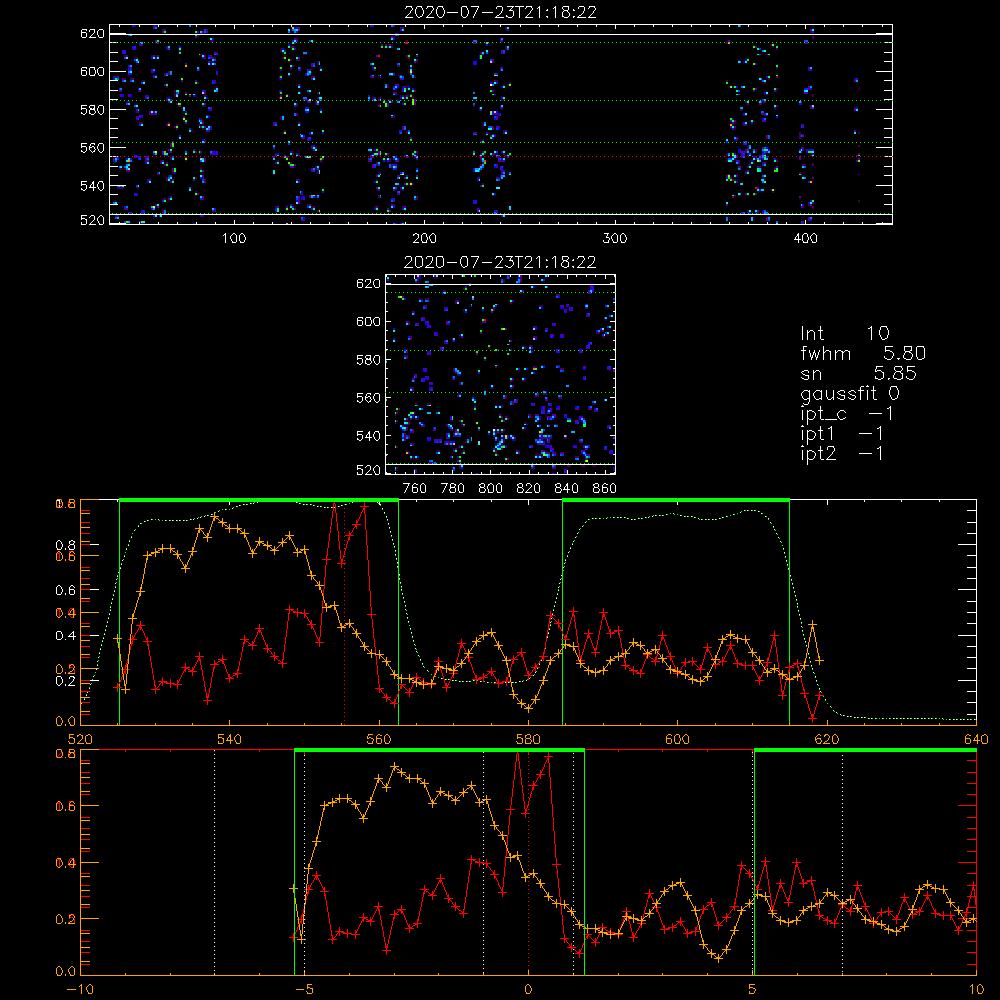Select the 'ipt_c -1' parameter line

847,414
